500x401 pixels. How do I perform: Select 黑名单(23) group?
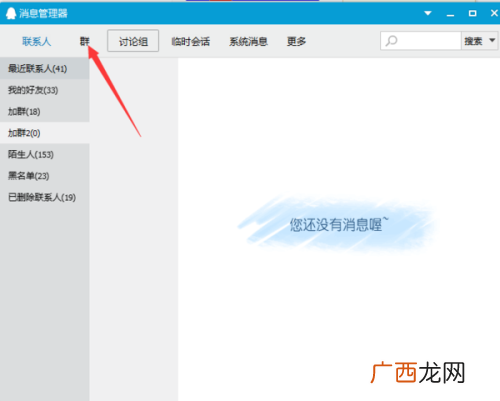click(x=45, y=176)
